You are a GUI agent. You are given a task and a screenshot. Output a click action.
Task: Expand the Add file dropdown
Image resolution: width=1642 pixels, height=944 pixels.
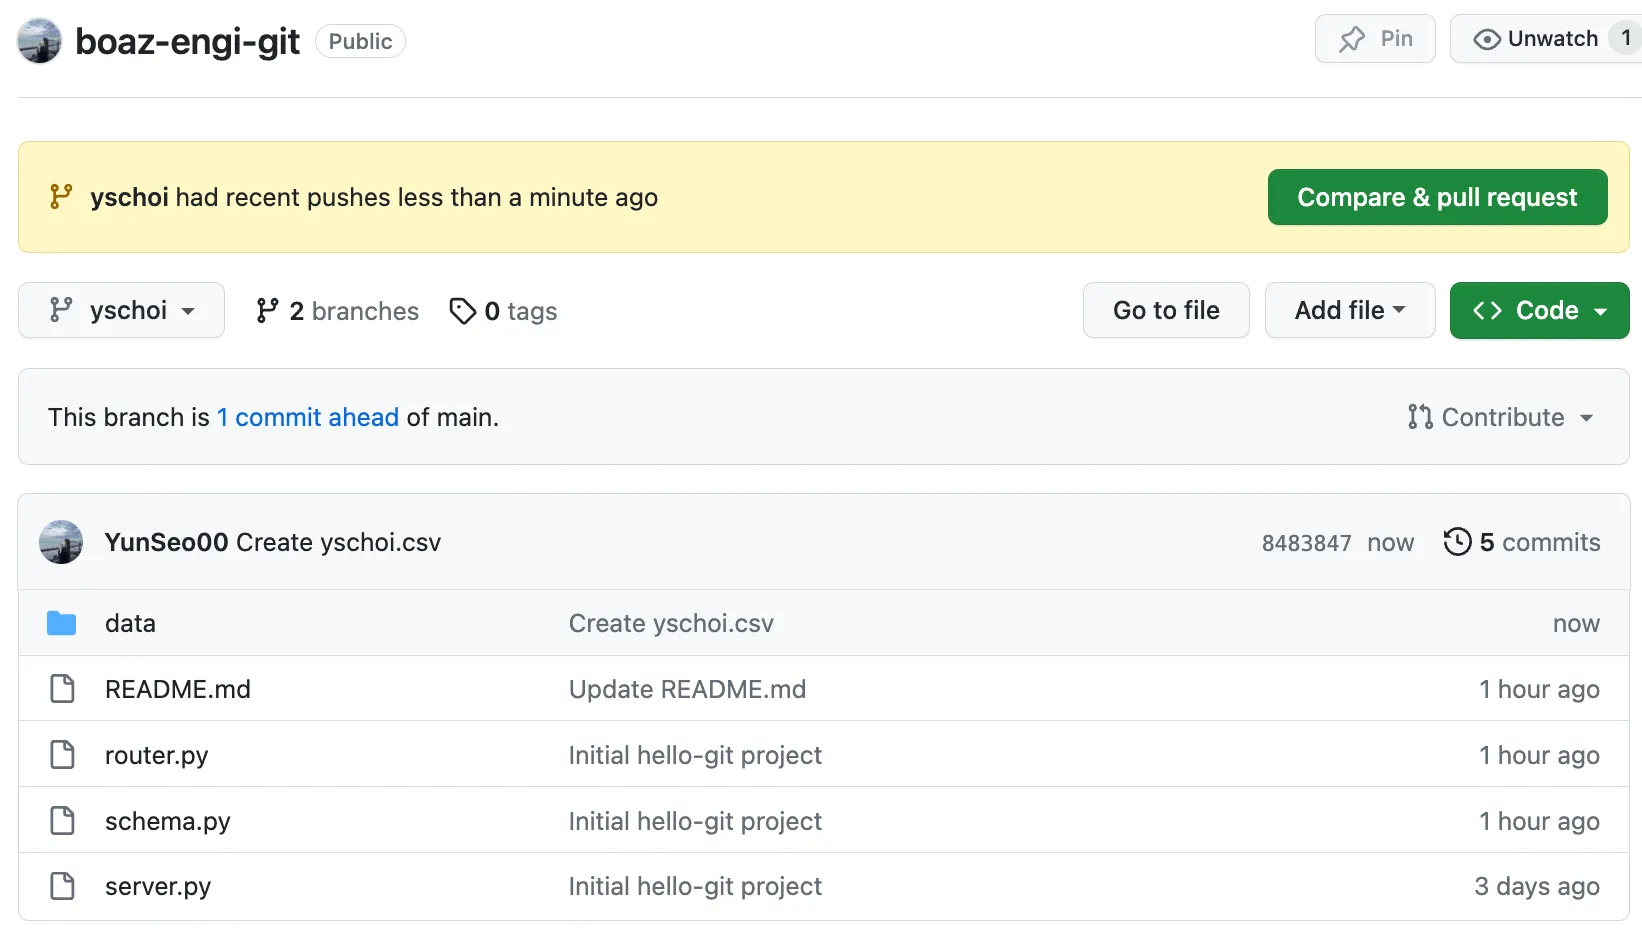(1349, 311)
